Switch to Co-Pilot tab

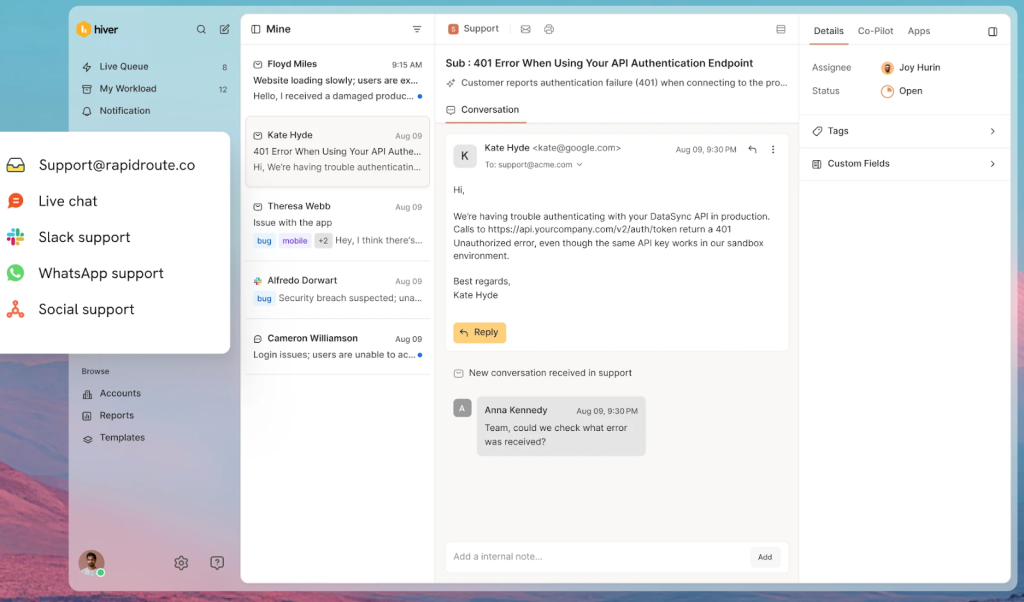[875, 31]
